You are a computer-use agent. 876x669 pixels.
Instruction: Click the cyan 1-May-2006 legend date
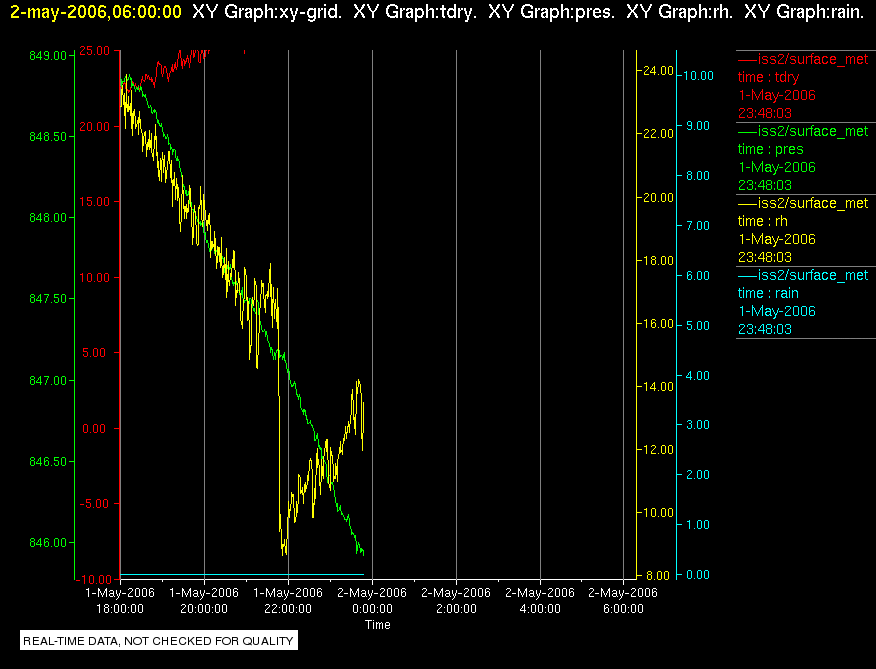coord(777,311)
